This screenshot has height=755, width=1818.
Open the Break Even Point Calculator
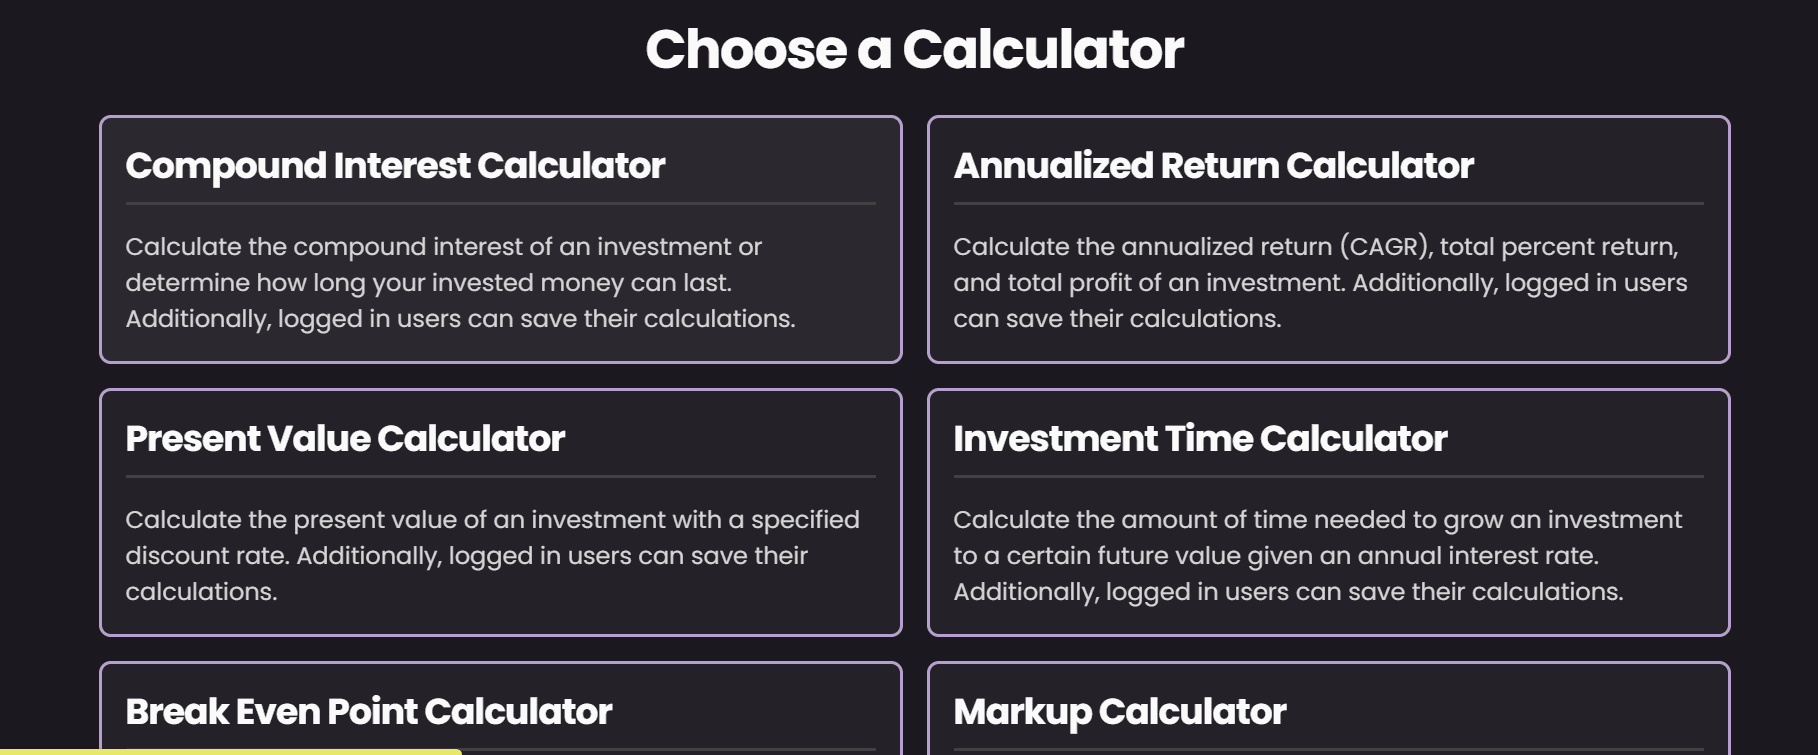(x=368, y=712)
